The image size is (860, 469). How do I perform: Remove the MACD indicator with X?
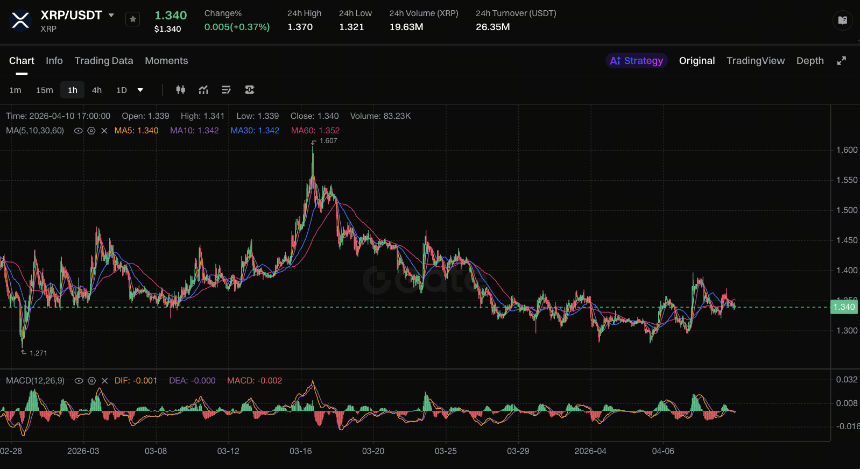coord(105,381)
